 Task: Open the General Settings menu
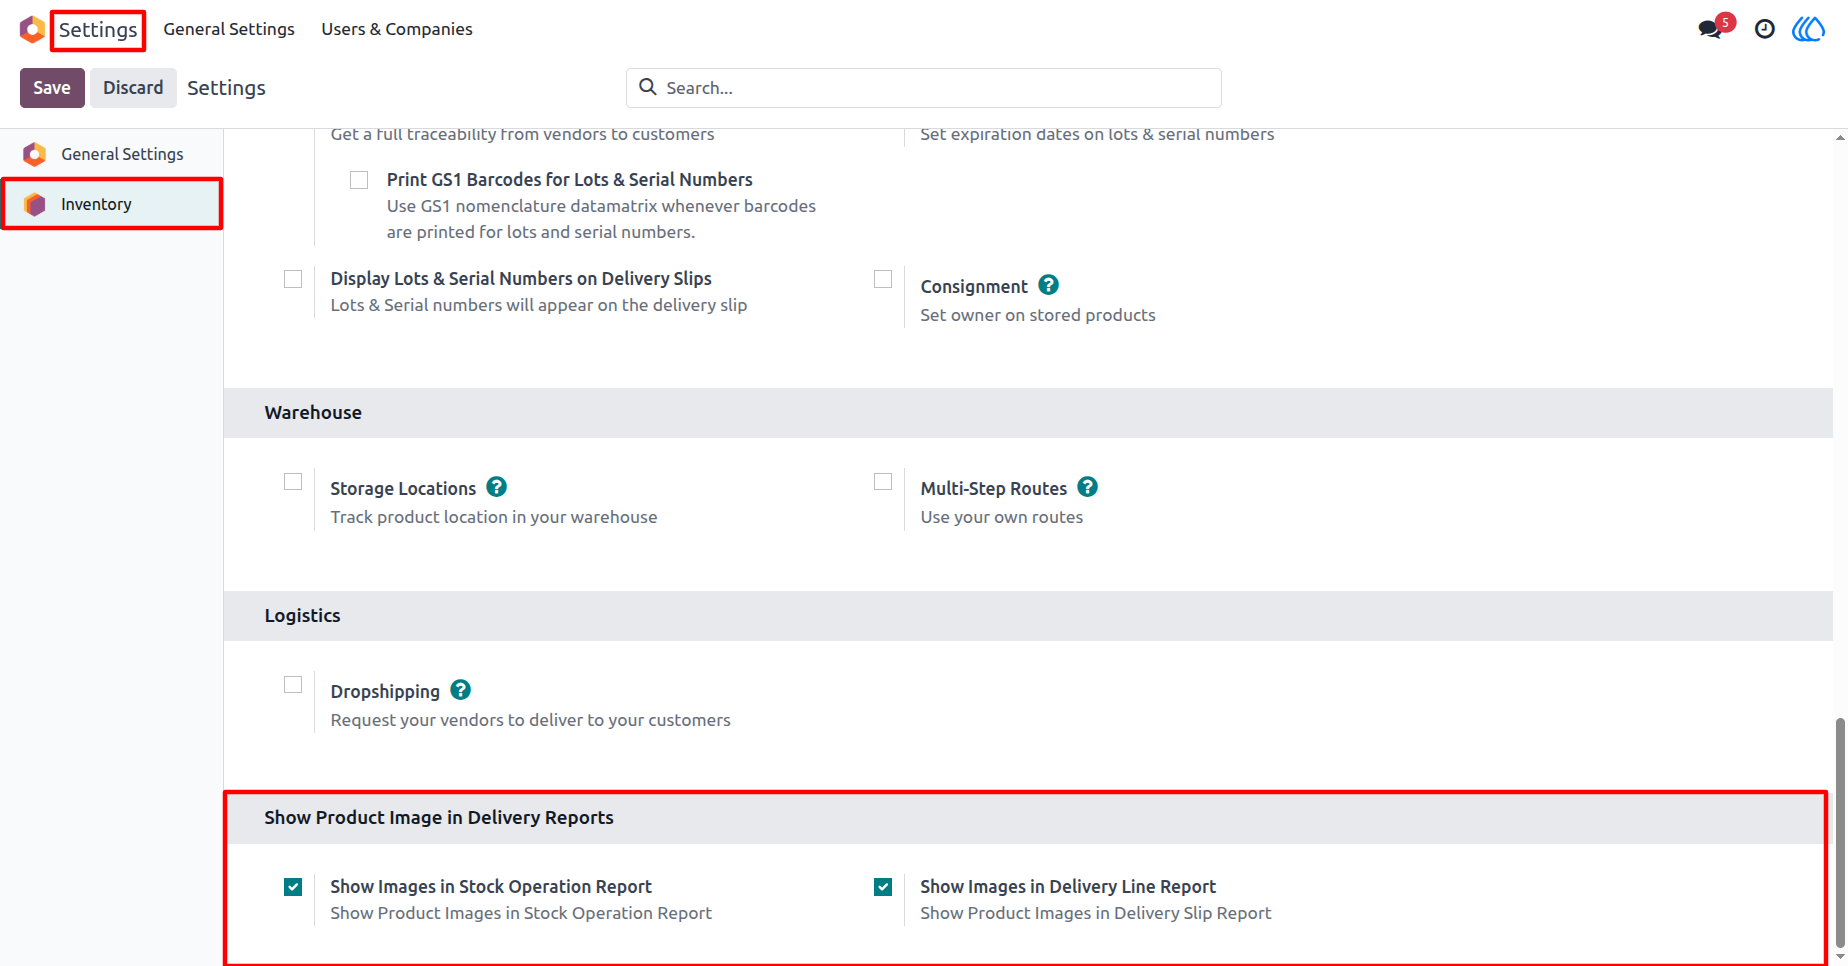click(229, 29)
